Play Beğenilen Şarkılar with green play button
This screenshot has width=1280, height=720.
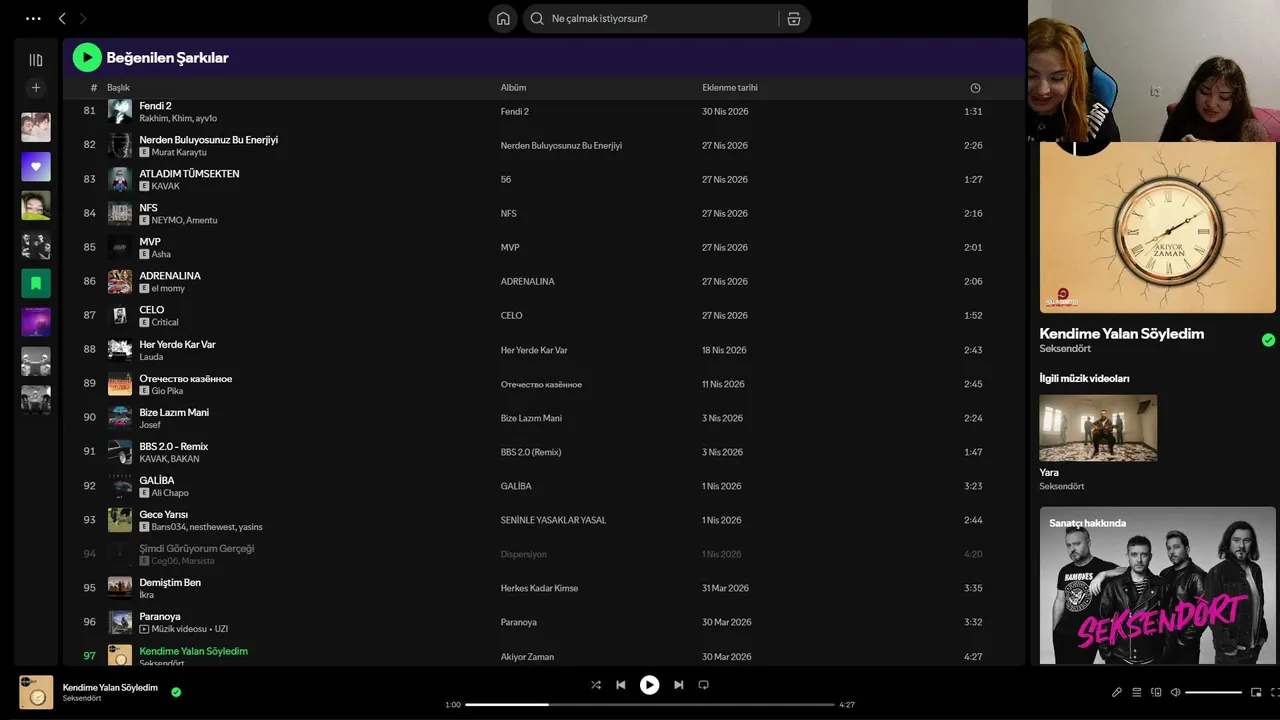[x=87, y=58]
